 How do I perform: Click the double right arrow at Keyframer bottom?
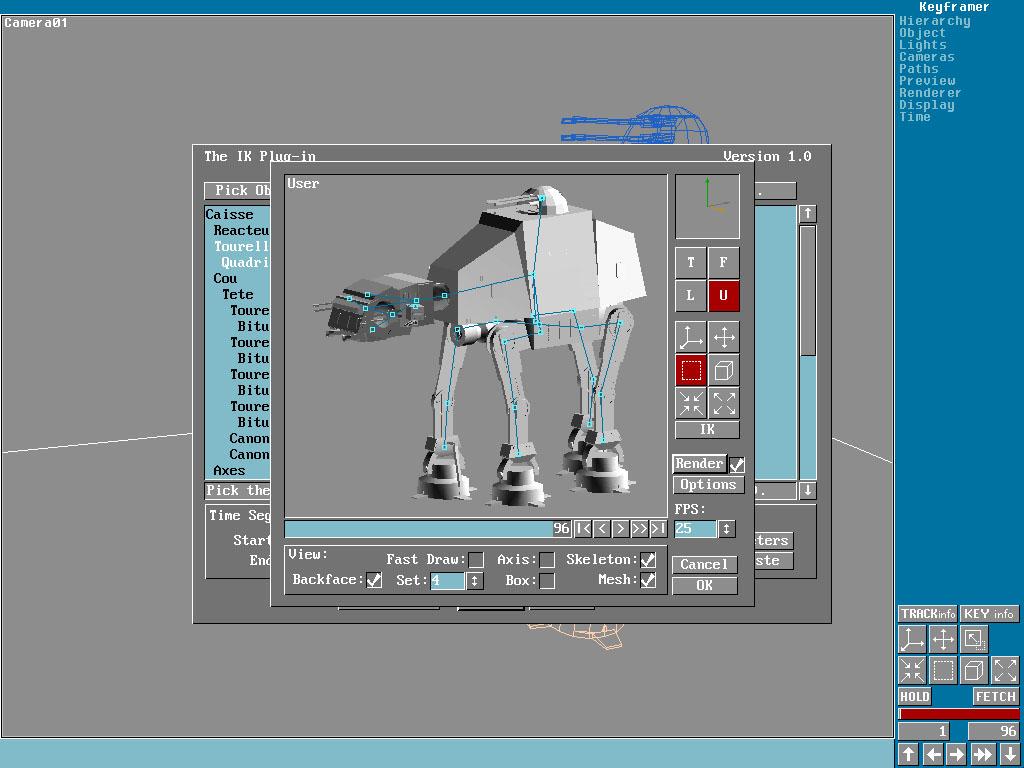coord(982,755)
